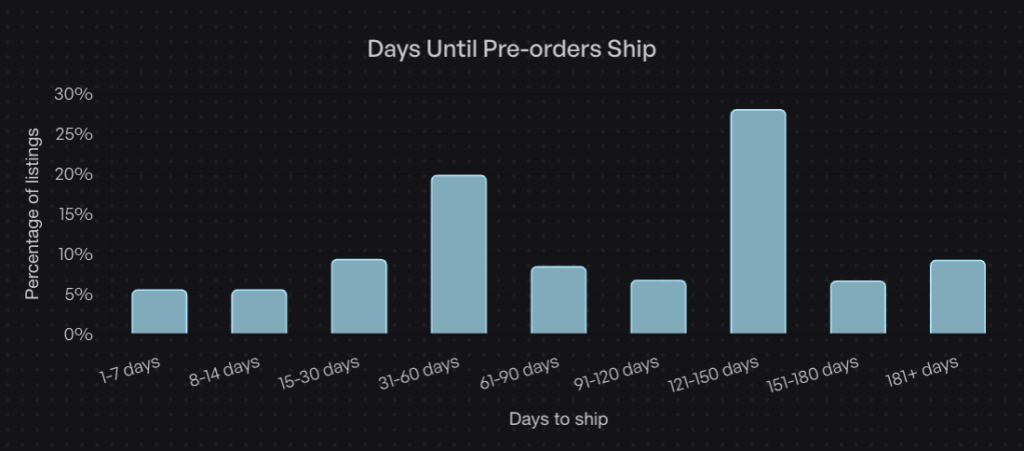Click the Days to ship axis title

[558, 418]
